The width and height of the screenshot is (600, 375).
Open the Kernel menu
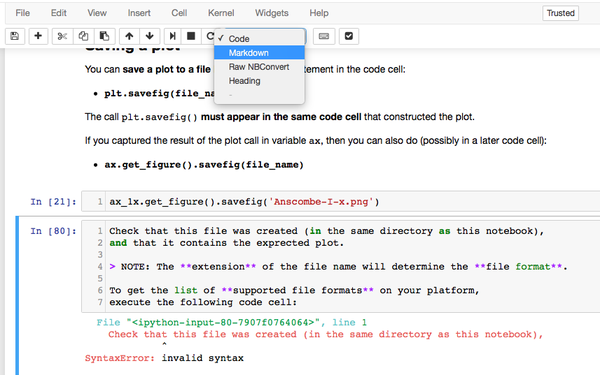point(221,13)
